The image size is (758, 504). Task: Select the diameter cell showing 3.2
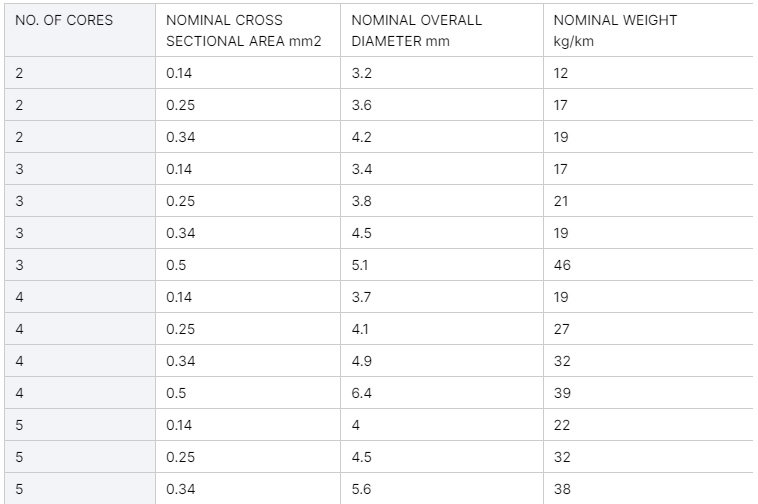[x=442, y=73]
